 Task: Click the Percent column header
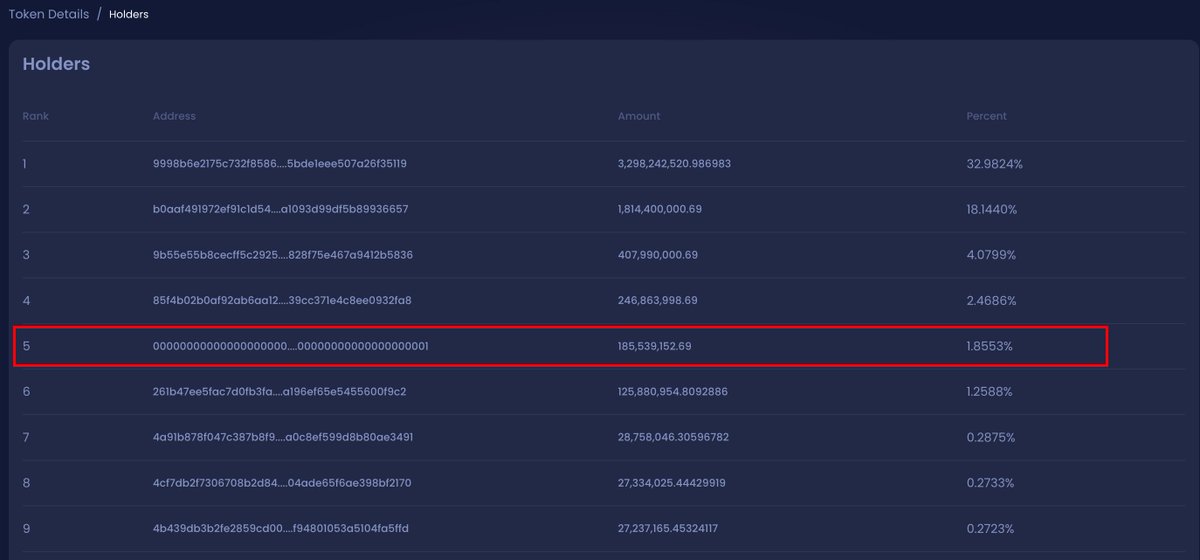986,116
